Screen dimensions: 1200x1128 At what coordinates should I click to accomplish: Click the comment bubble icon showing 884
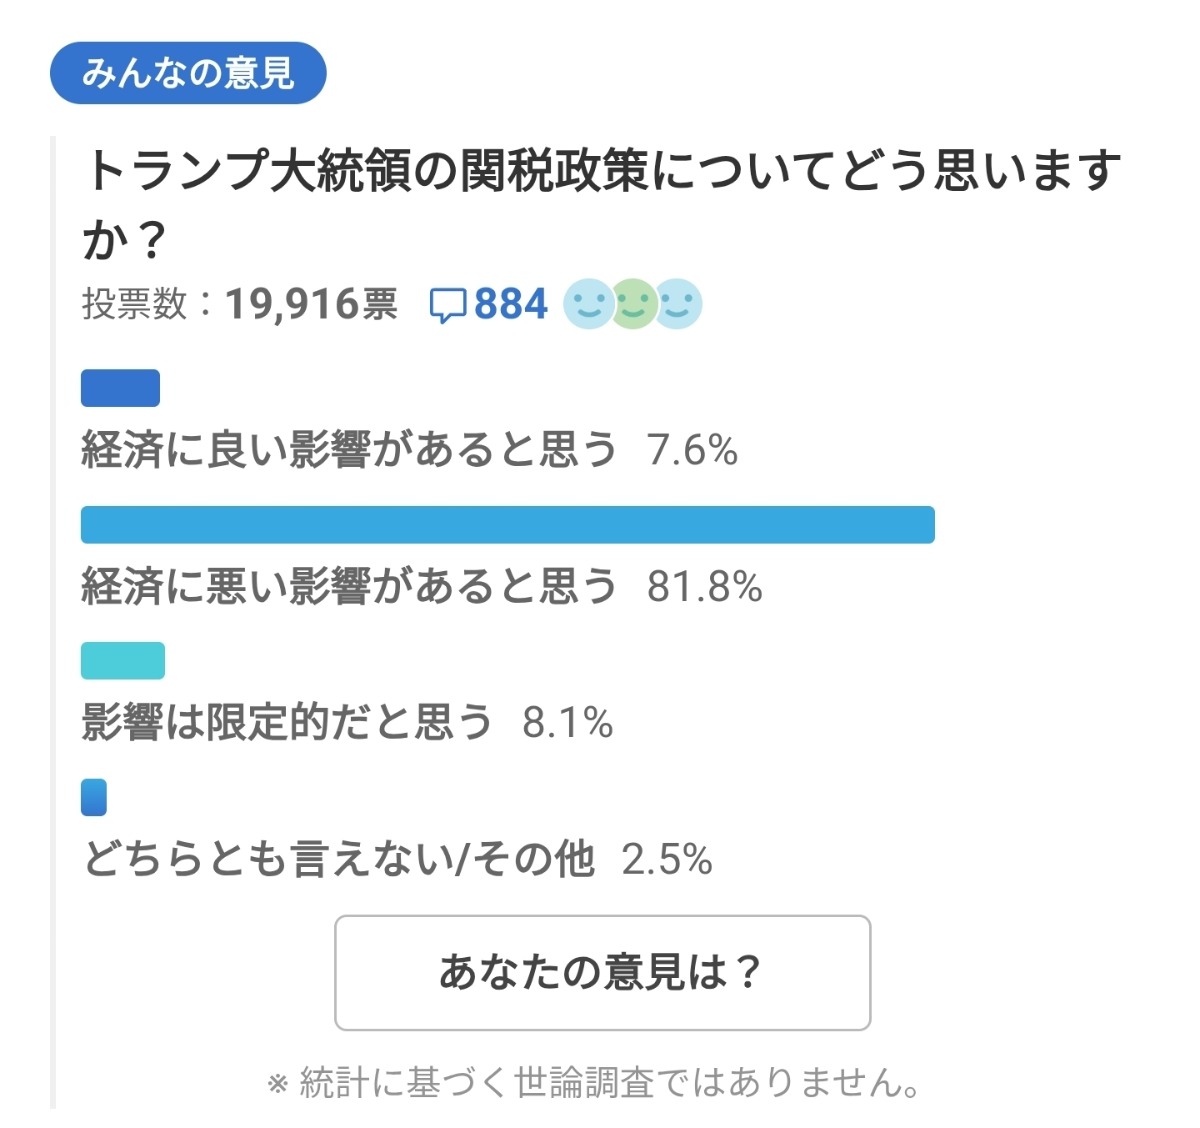[449, 305]
